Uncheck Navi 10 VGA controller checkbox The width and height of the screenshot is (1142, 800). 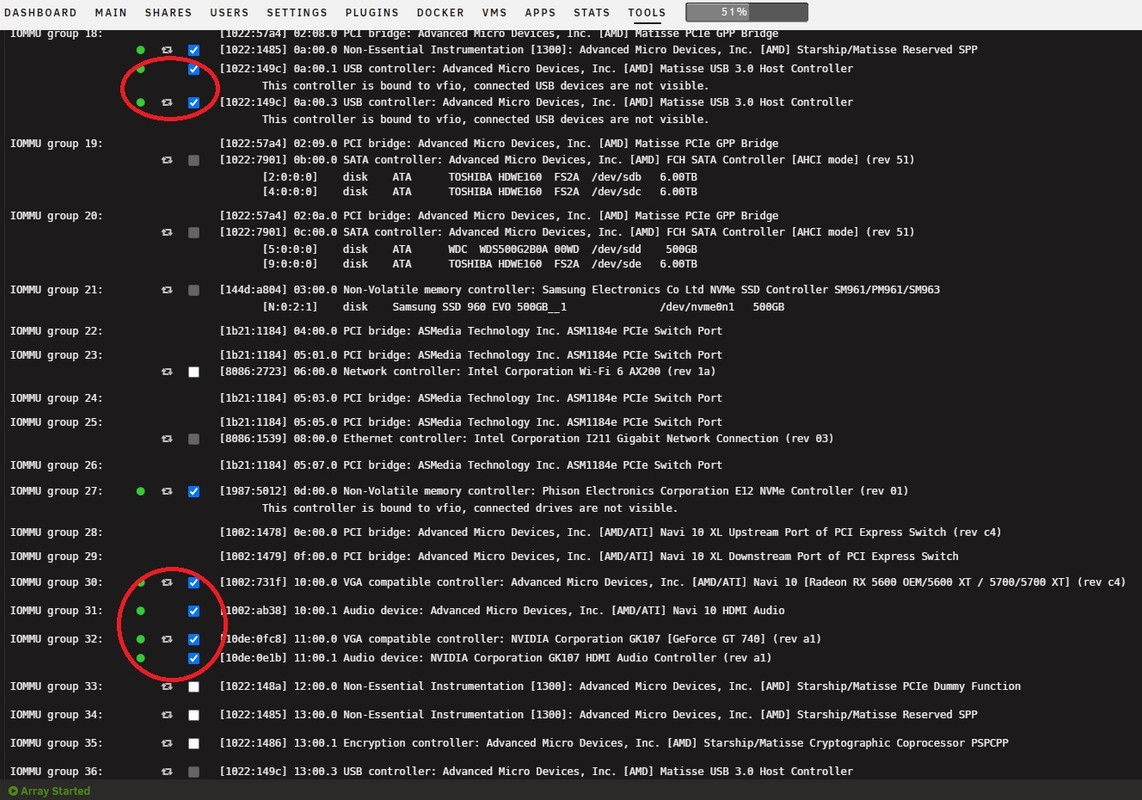click(194, 583)
